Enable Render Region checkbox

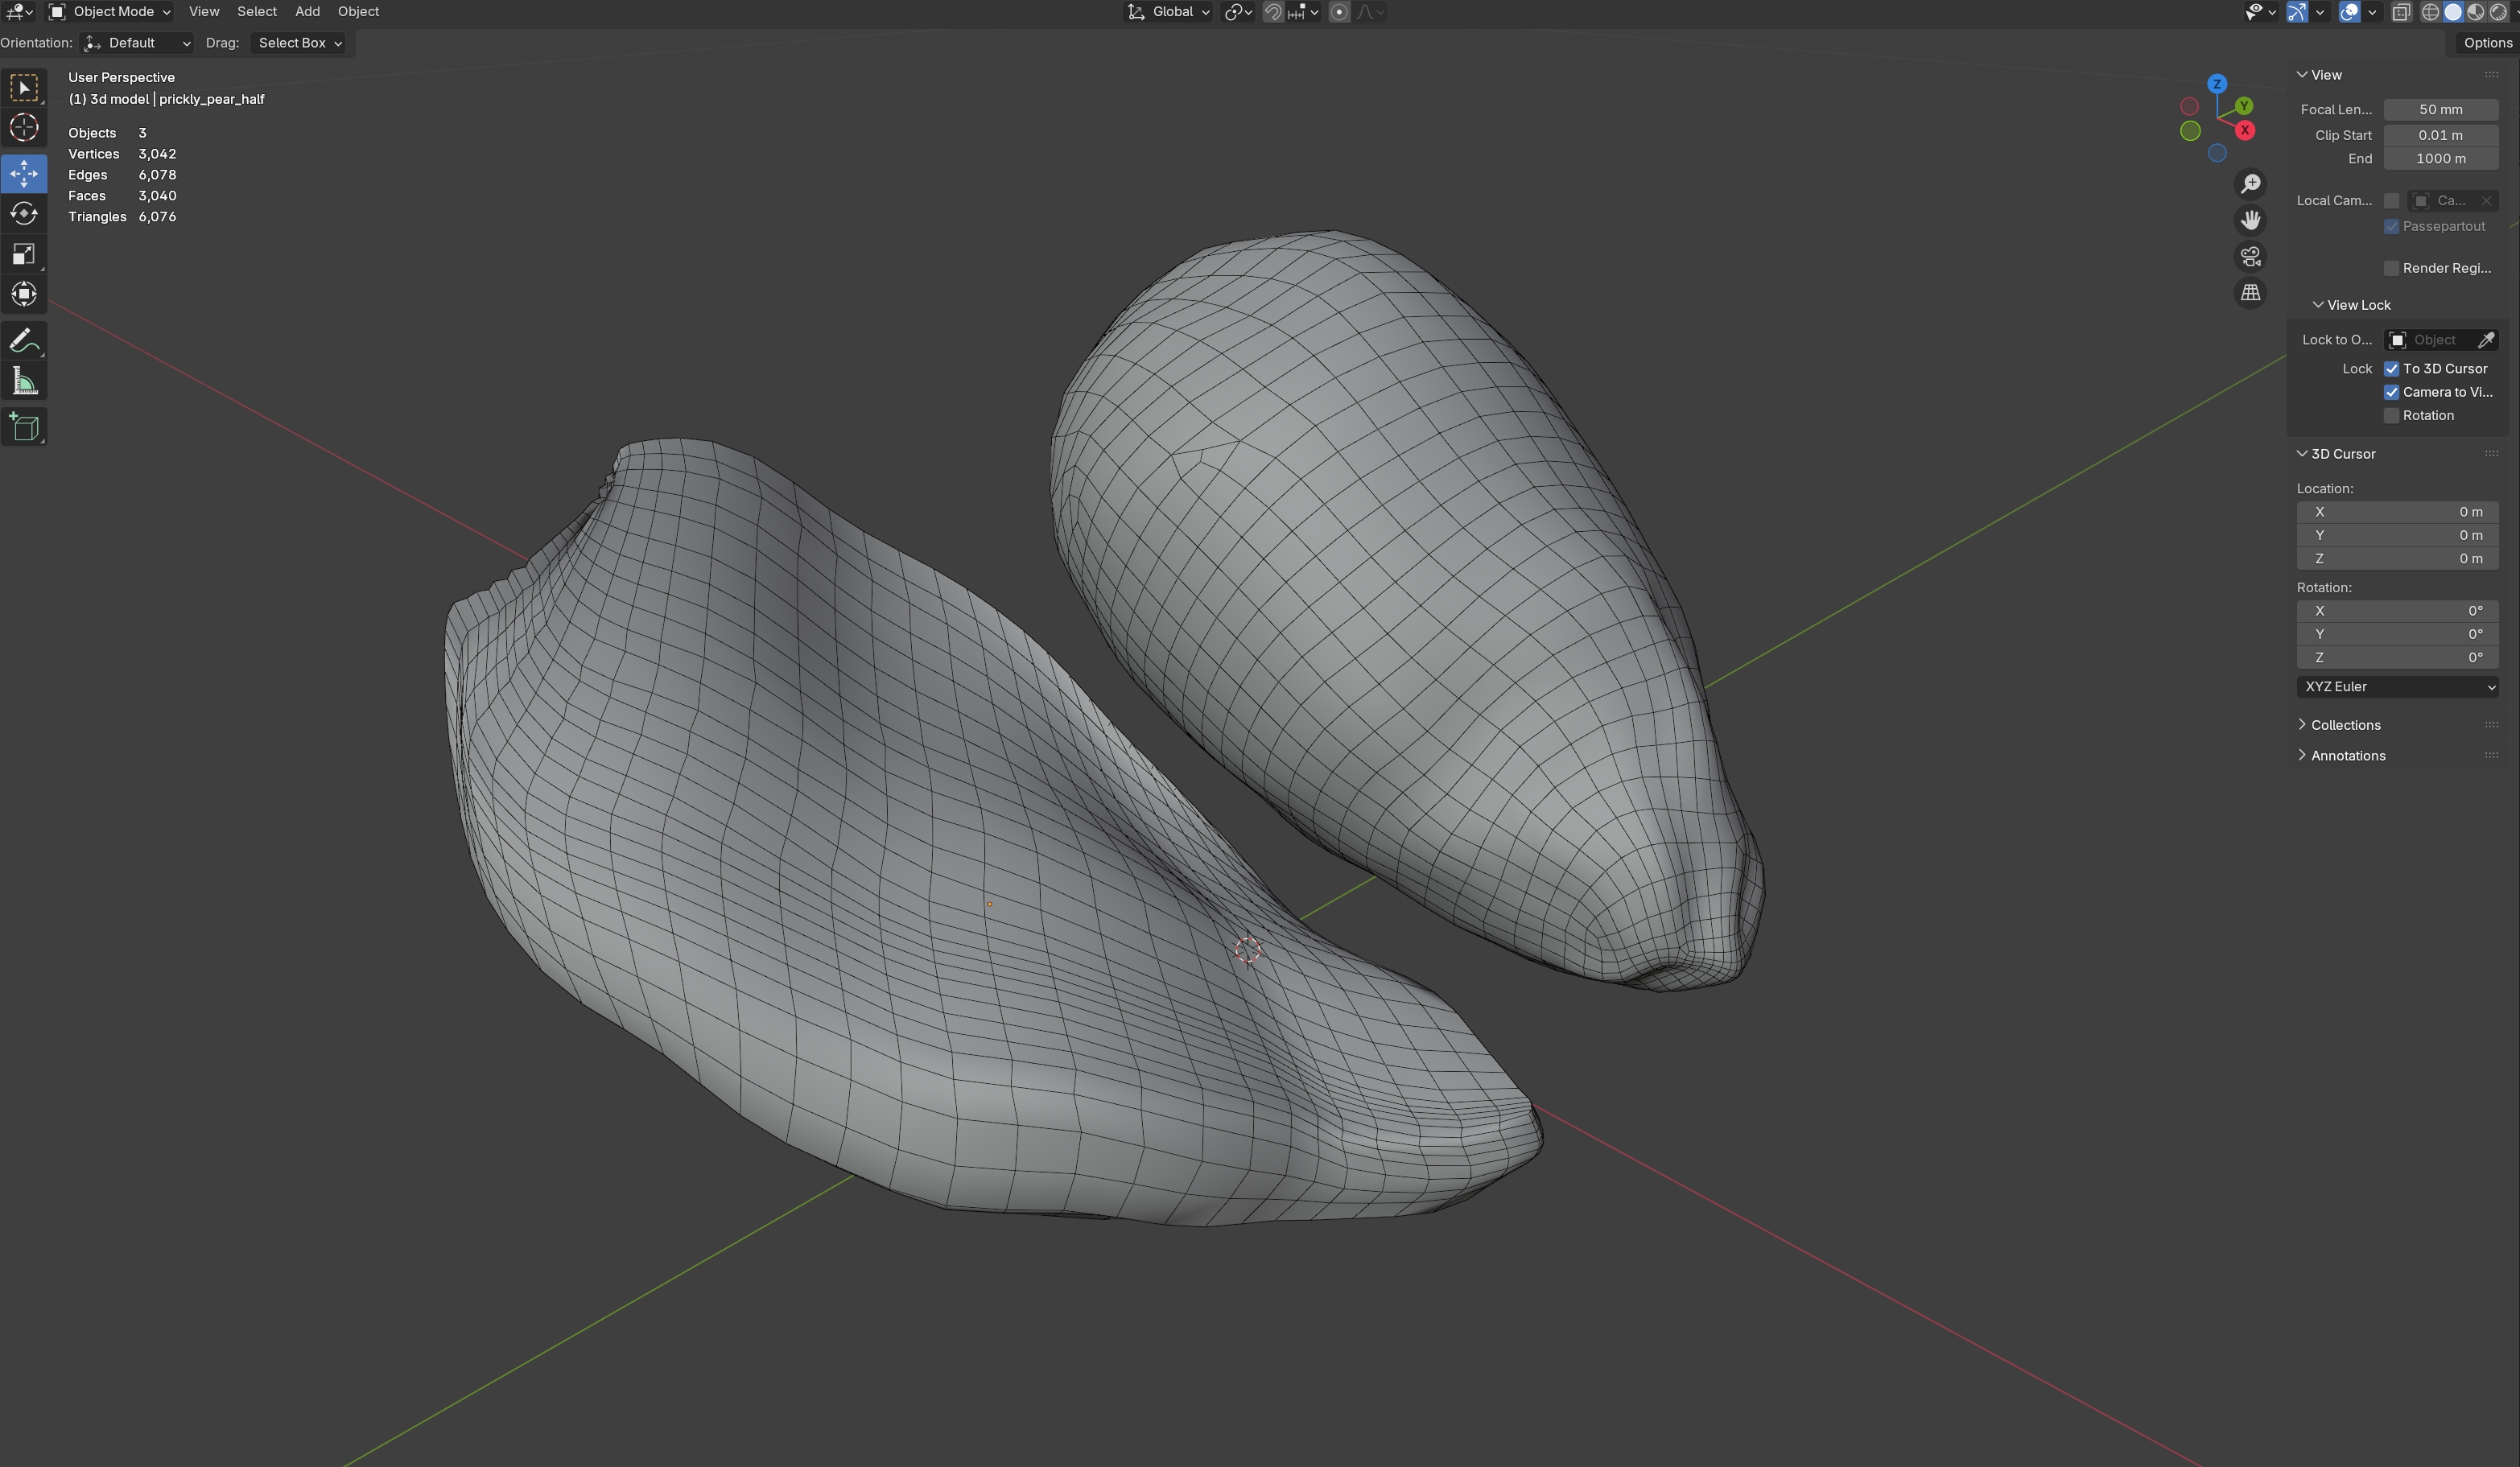tap(2392, 268)
